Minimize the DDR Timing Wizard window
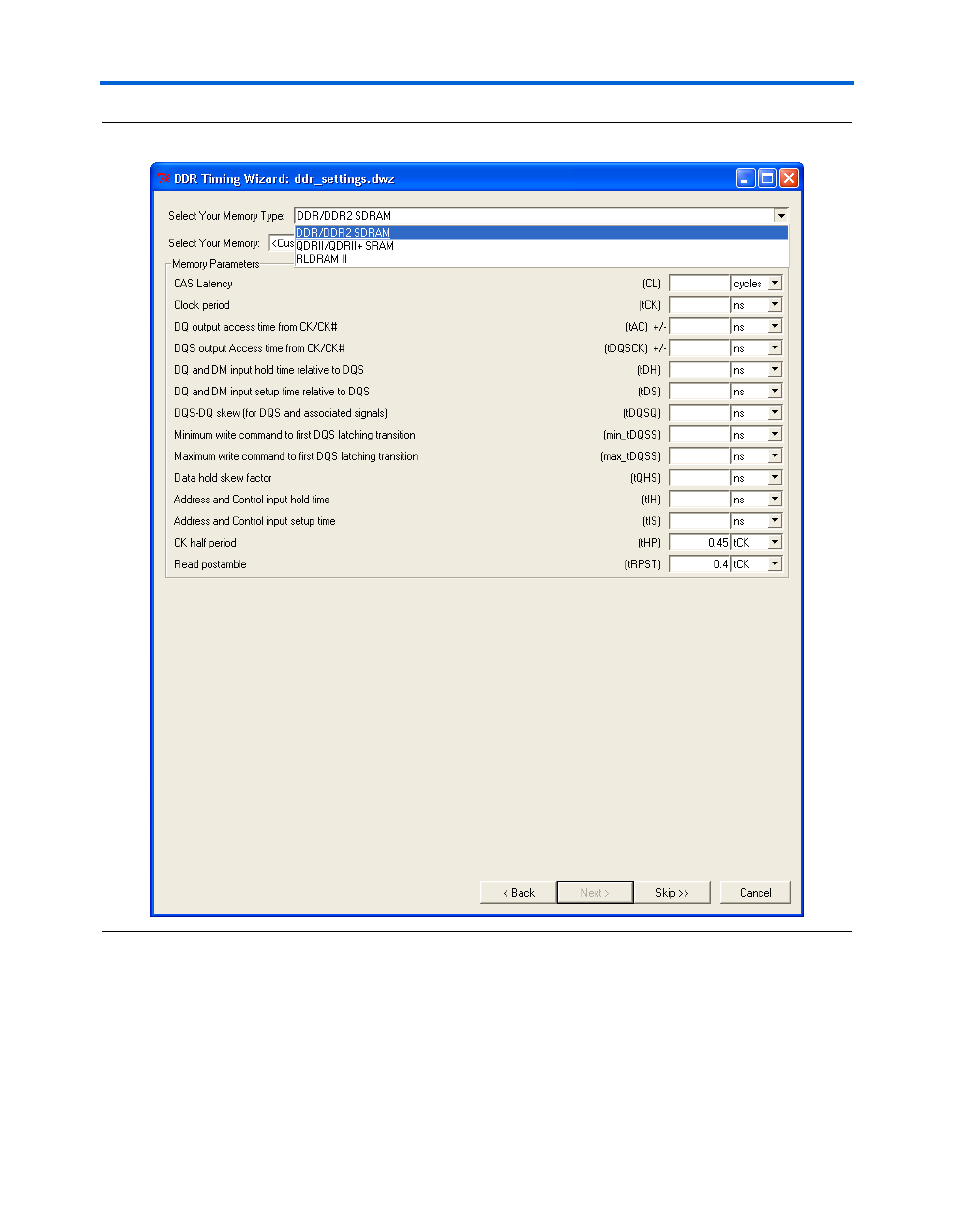Image resolution: width=954 pixels, height=1227 pixels. click(746, 179)
